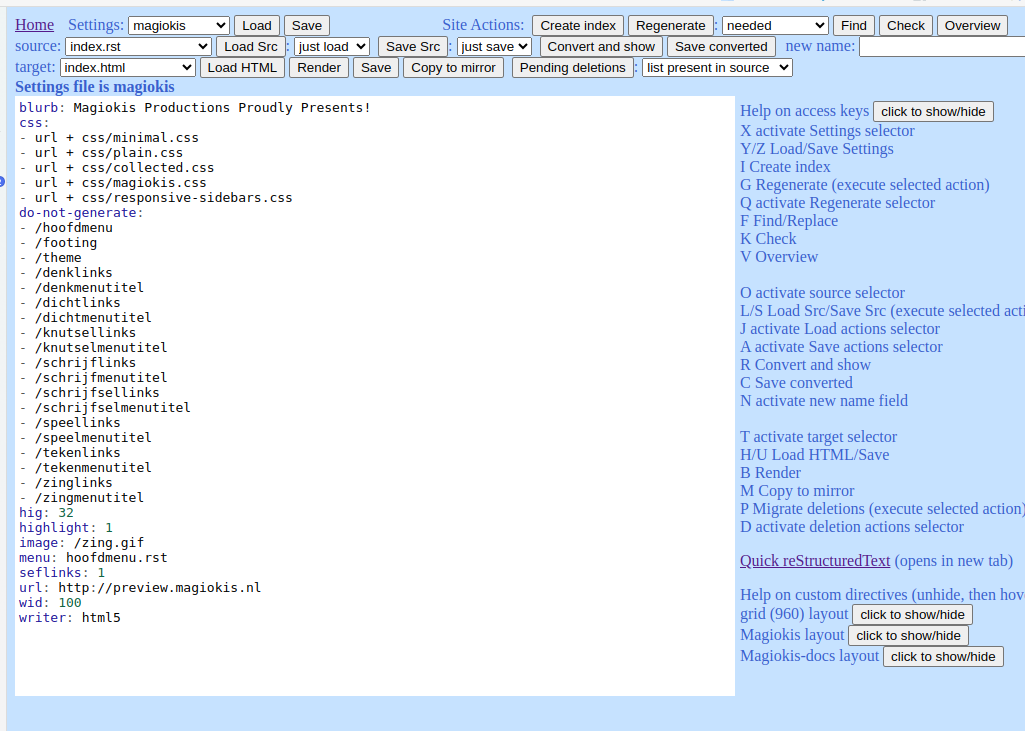Viewport: 1025px width, 731px height.
Task: Open the list present in source dropdown
Action: pos(717,67)
